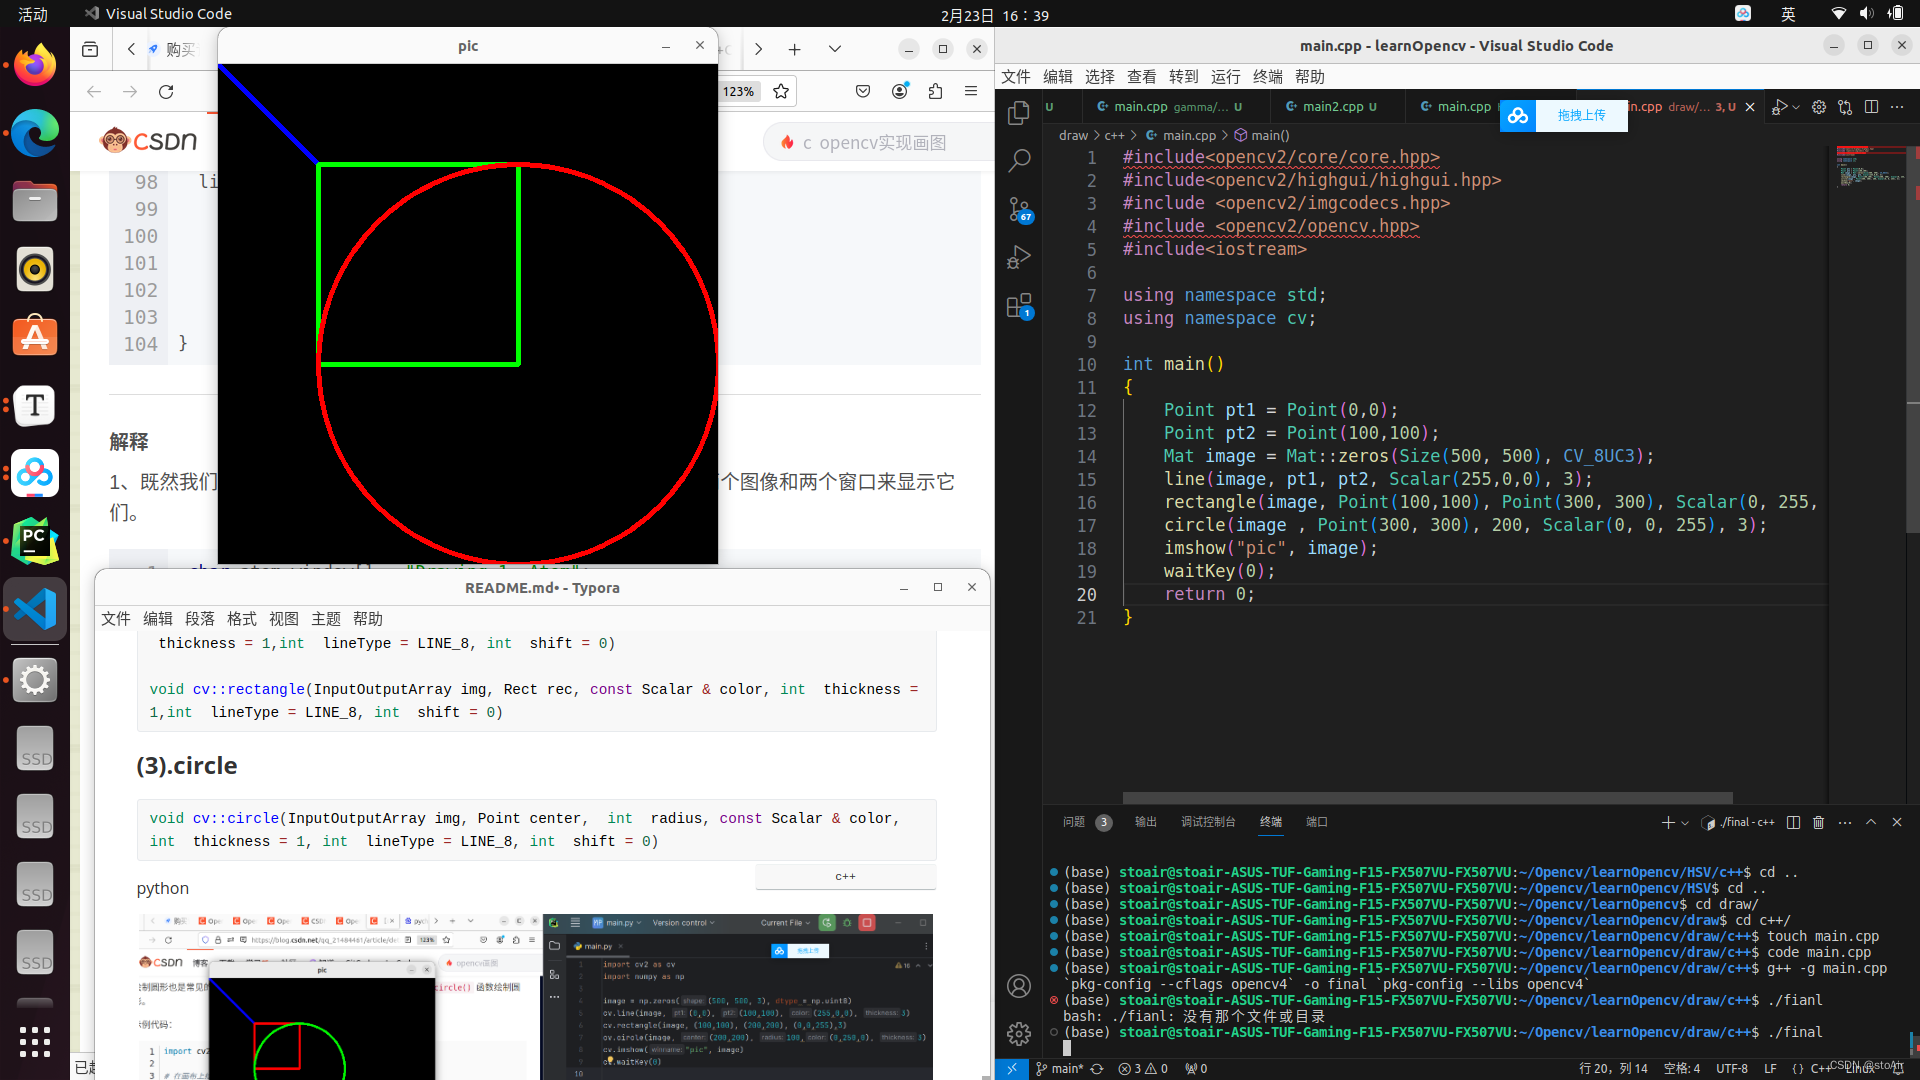
Task: Click the Debug C/C++ file run icon
Action: point(1779,107)
